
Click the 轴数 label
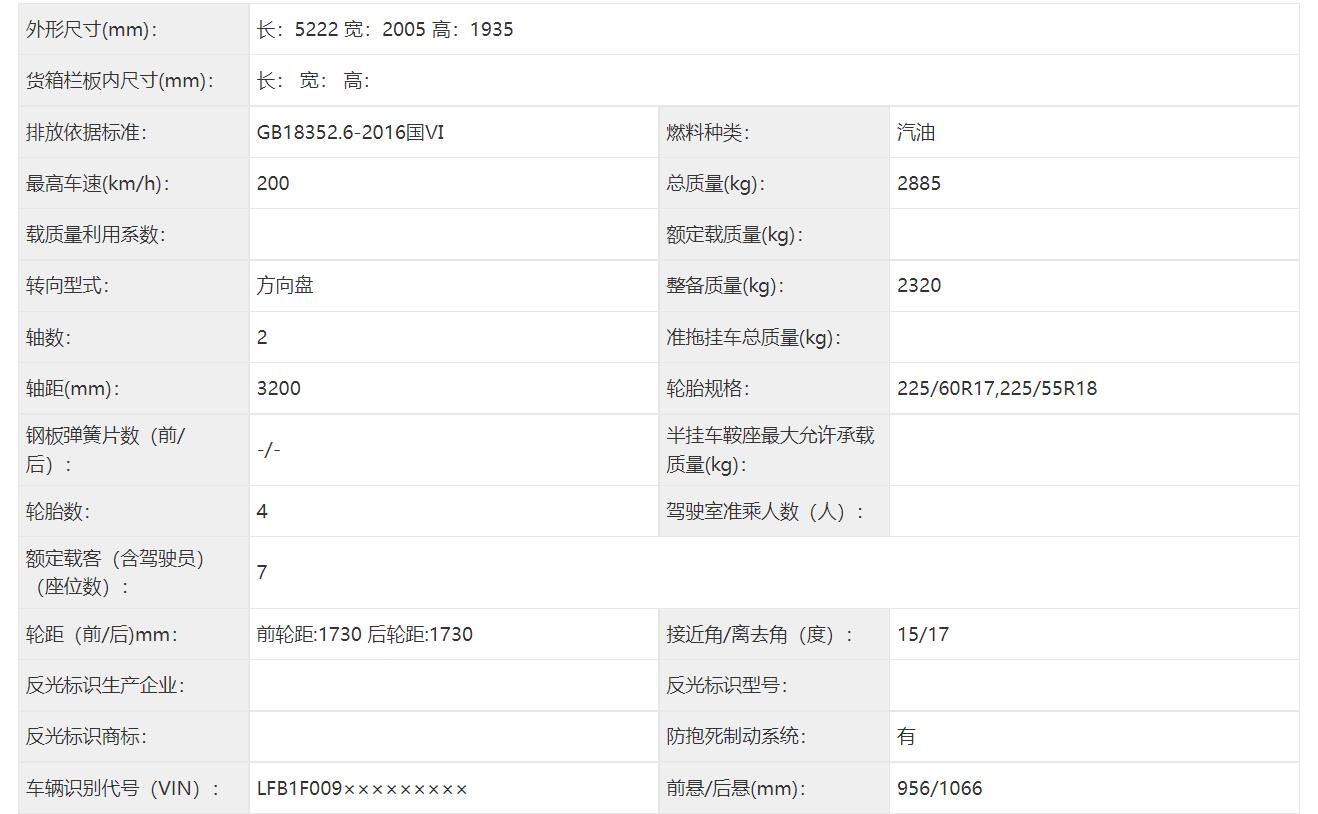point(48,337)
